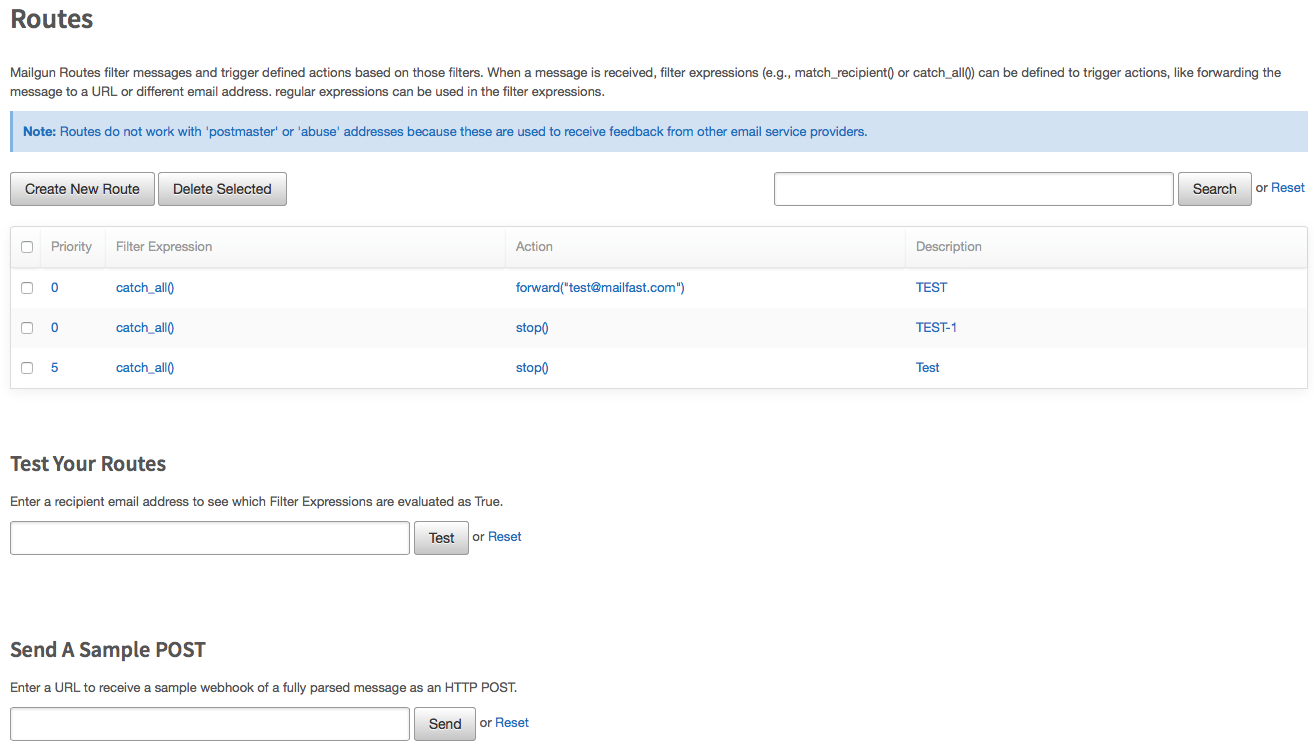Click the Test Your Routes heading
This screenshot has height=756, width=1314.
pyautogui.click(x=88, y=464)
